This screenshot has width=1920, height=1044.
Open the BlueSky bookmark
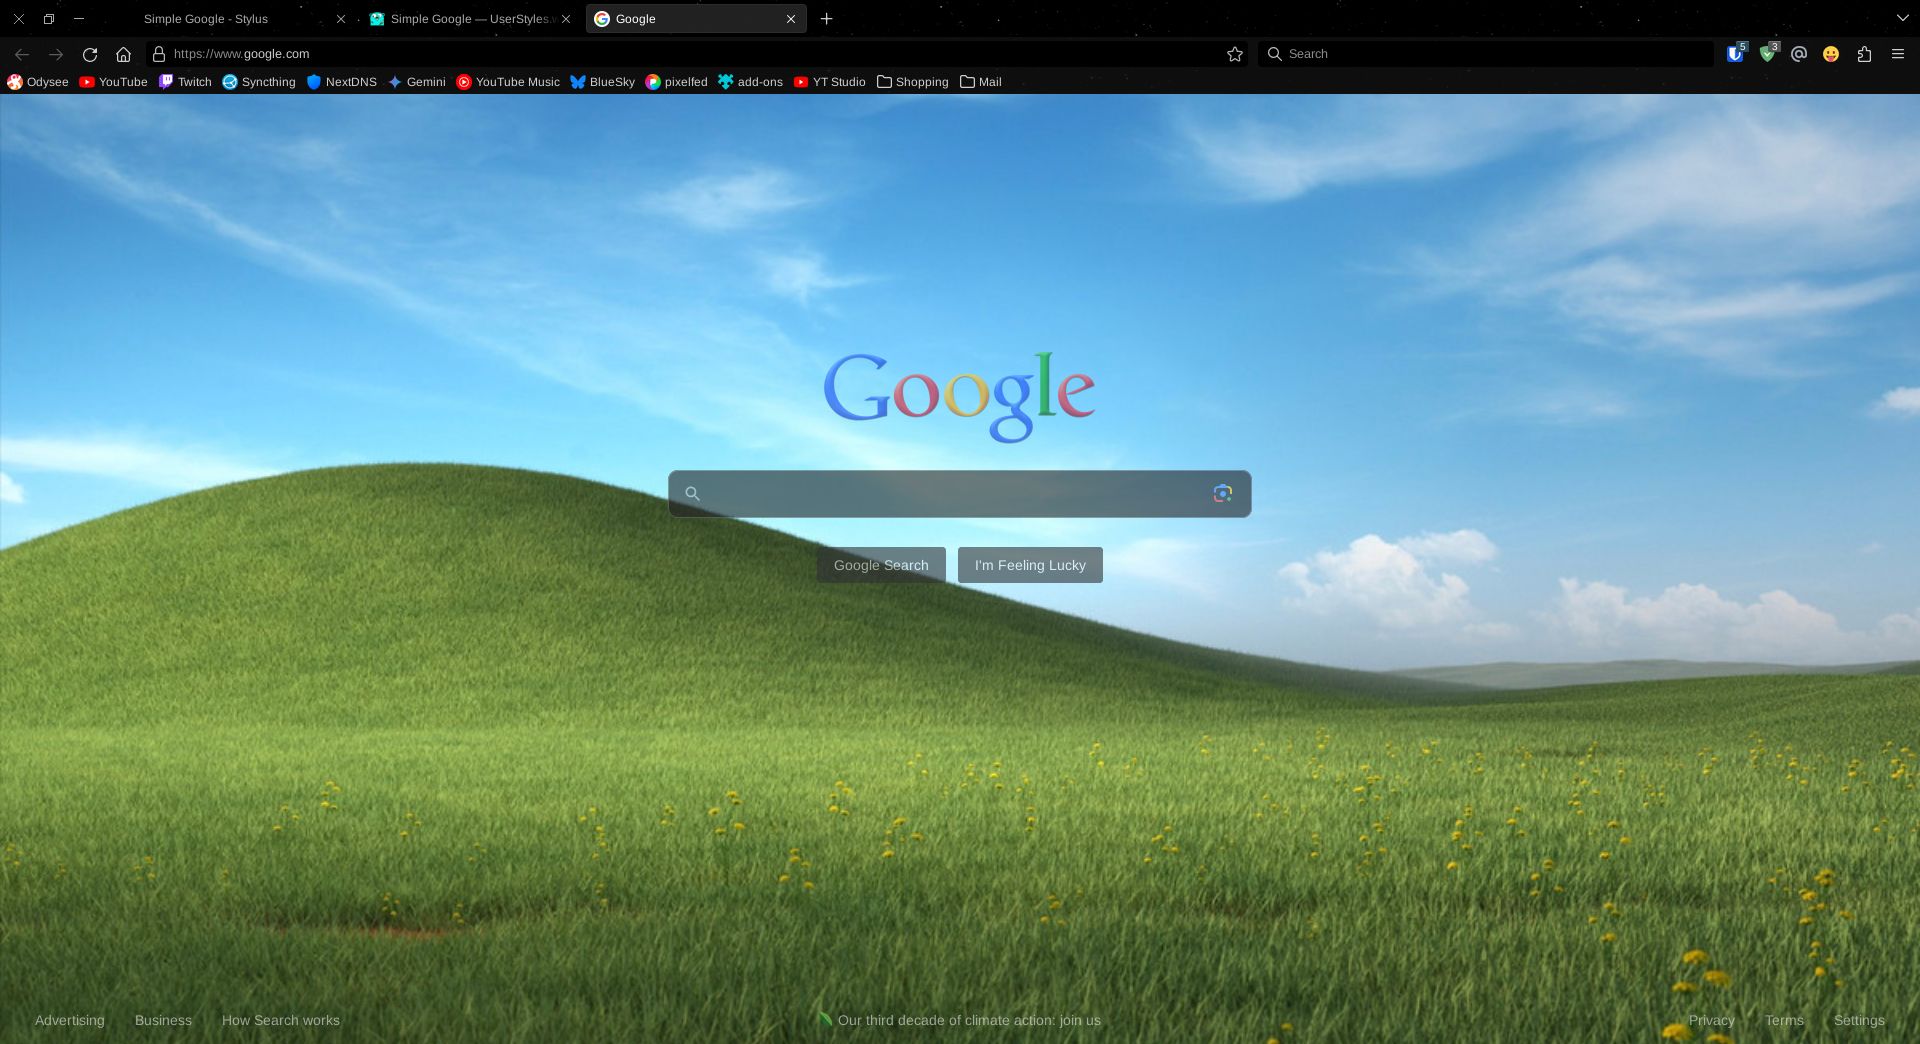click(602, 82)
